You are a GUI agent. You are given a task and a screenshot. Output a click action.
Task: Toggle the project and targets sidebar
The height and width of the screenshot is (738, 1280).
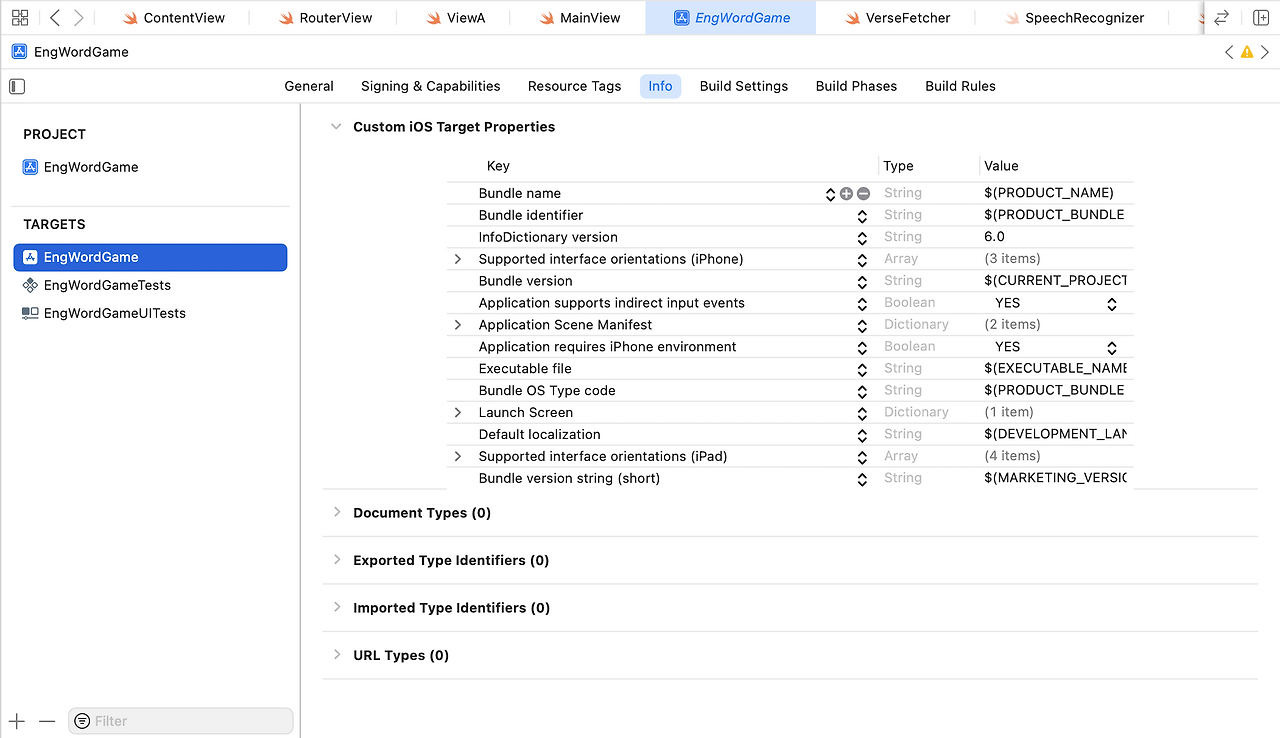click(x=17, y=86)
